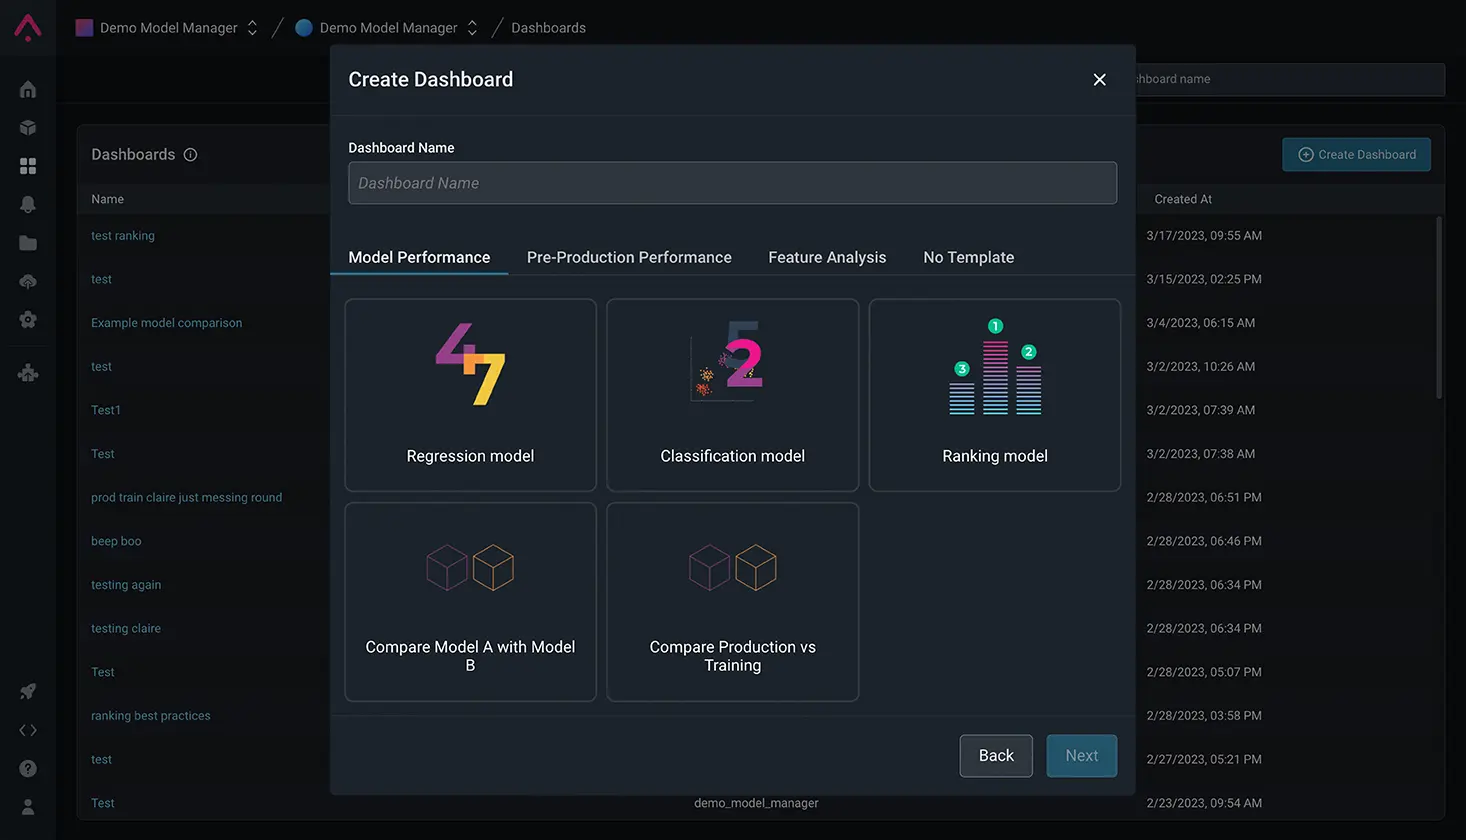The width and height of the screenshot is (1466, 840).
Task: Switch to Pre-Production Performance tab
Action: pos(629,257)
